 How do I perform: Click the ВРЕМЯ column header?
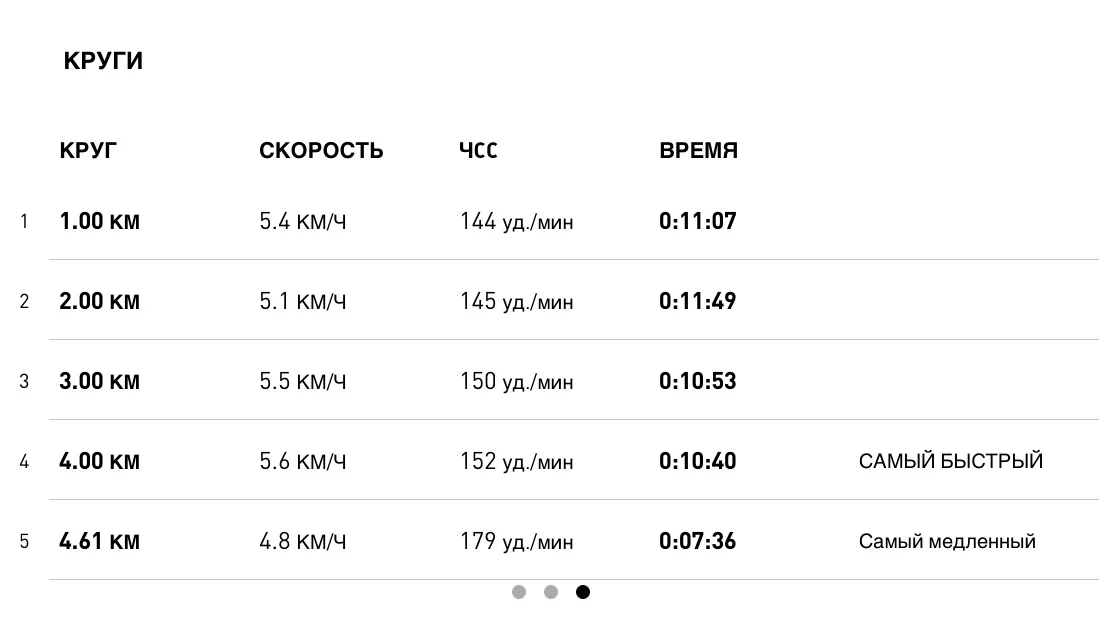698,151
